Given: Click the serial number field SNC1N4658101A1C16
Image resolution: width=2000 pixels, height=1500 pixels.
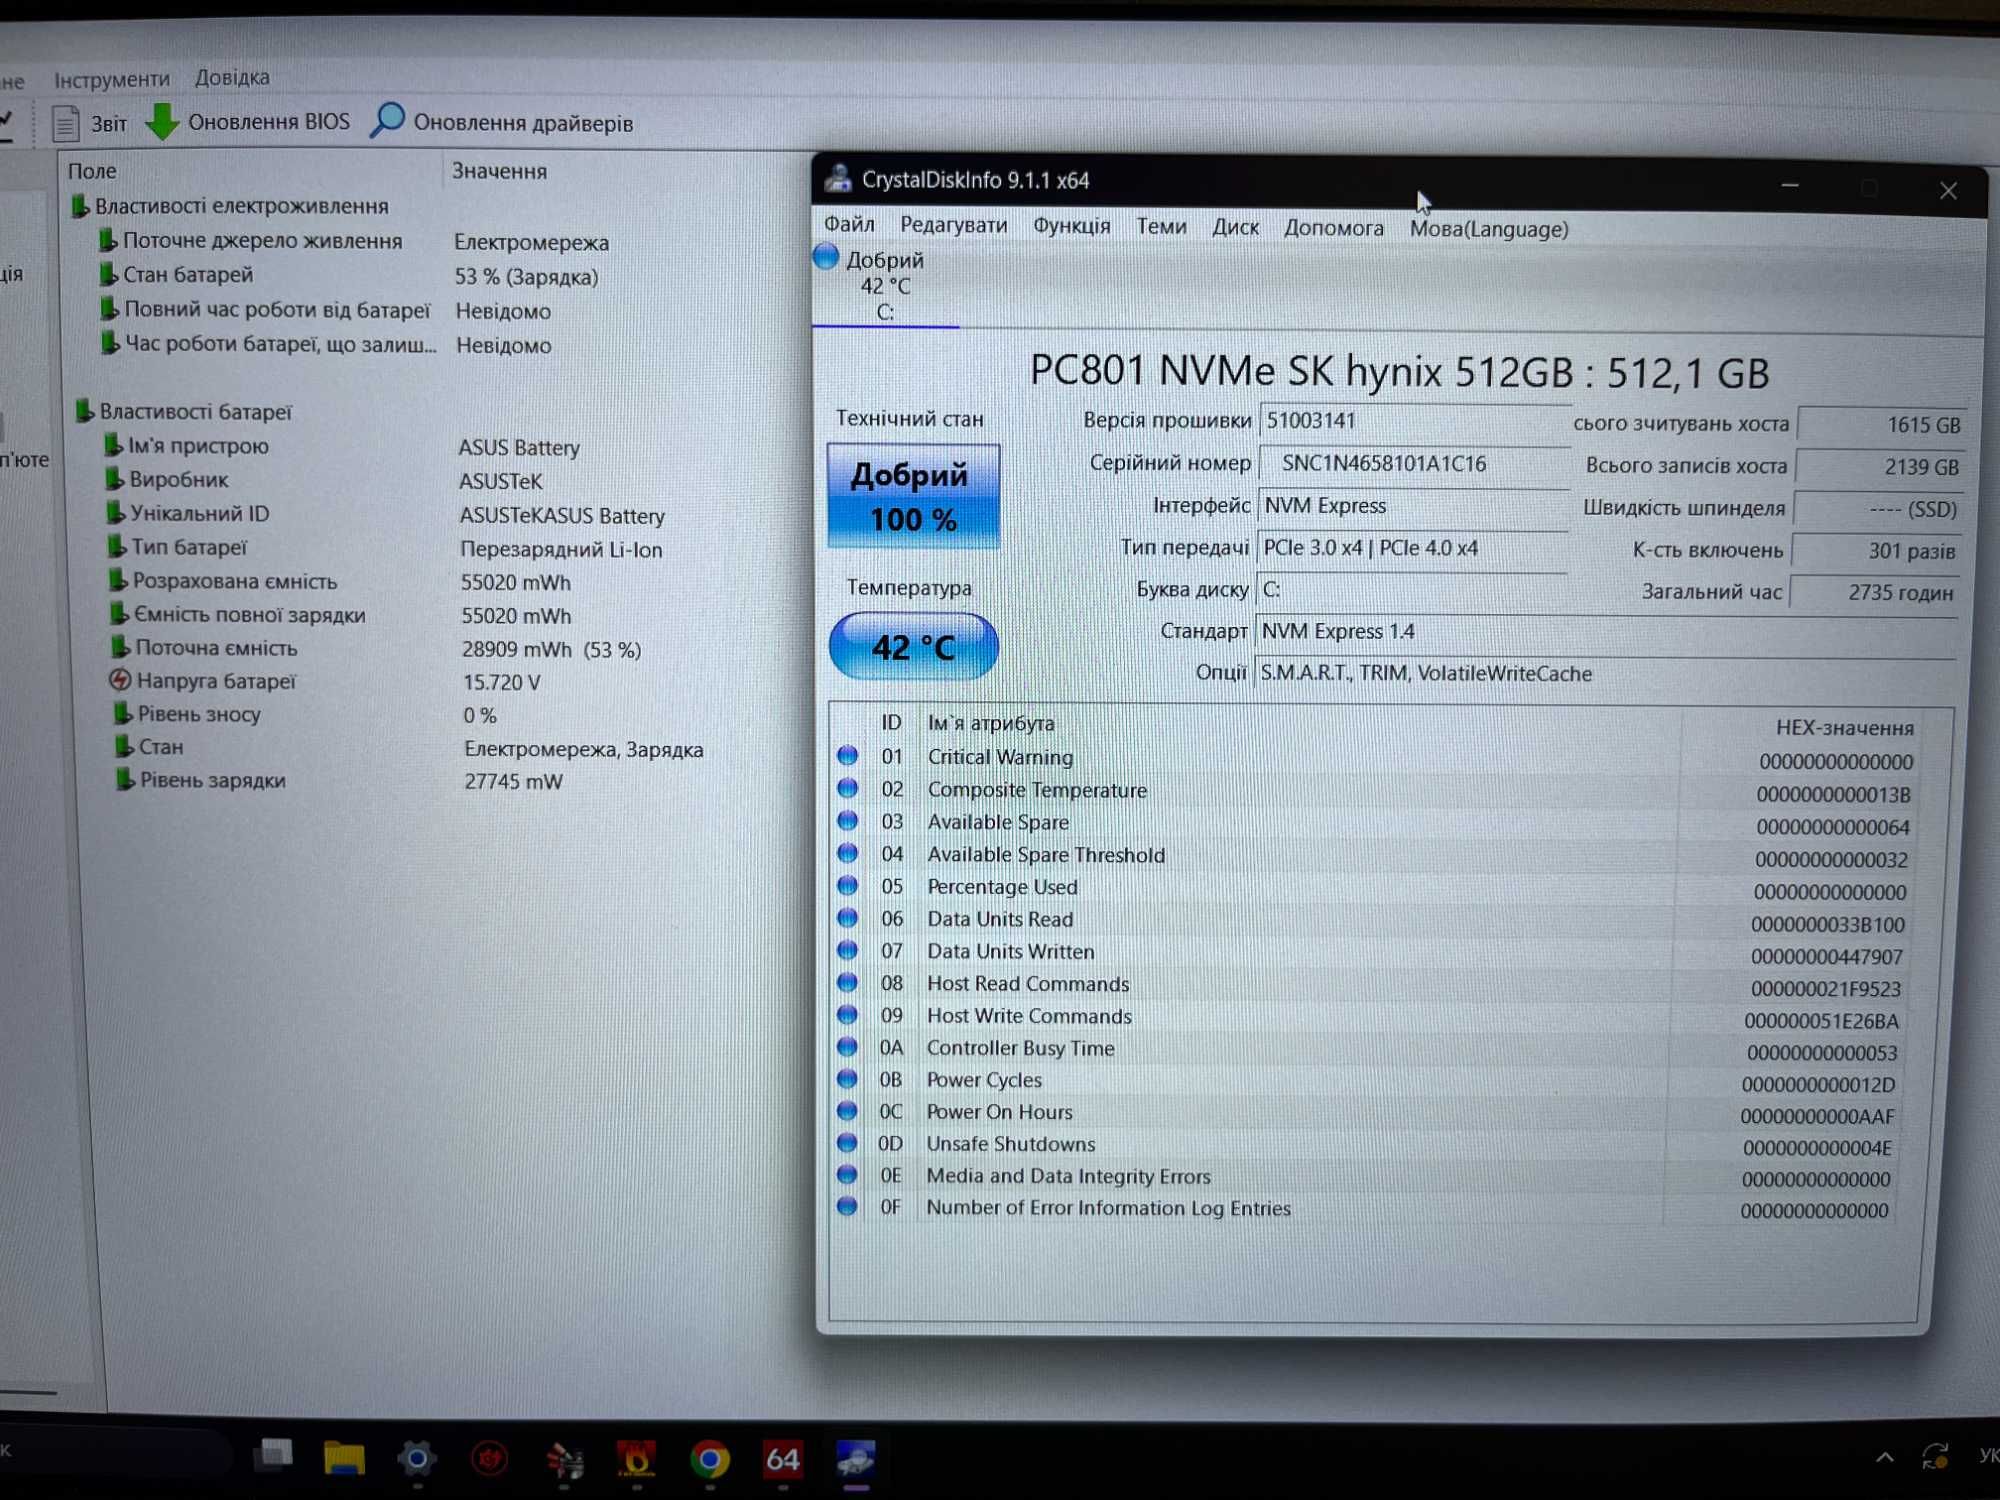Looking at the screenshot, I should click(1414, 464).
